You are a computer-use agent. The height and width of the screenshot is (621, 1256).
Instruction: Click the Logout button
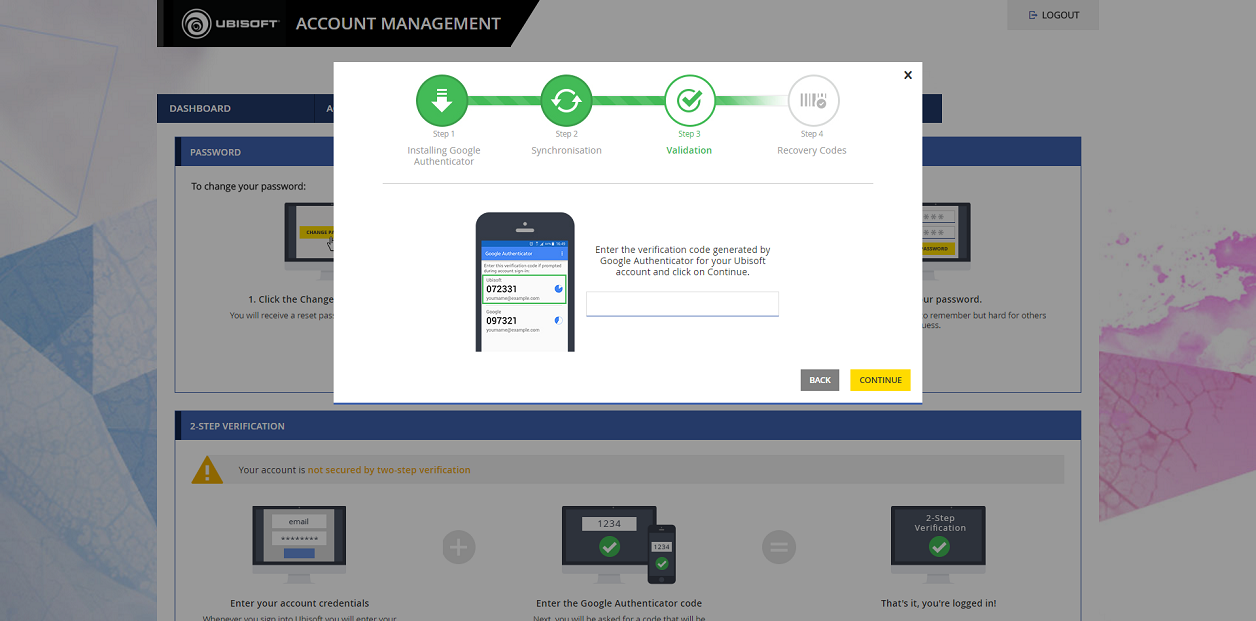click(1053, 15)
